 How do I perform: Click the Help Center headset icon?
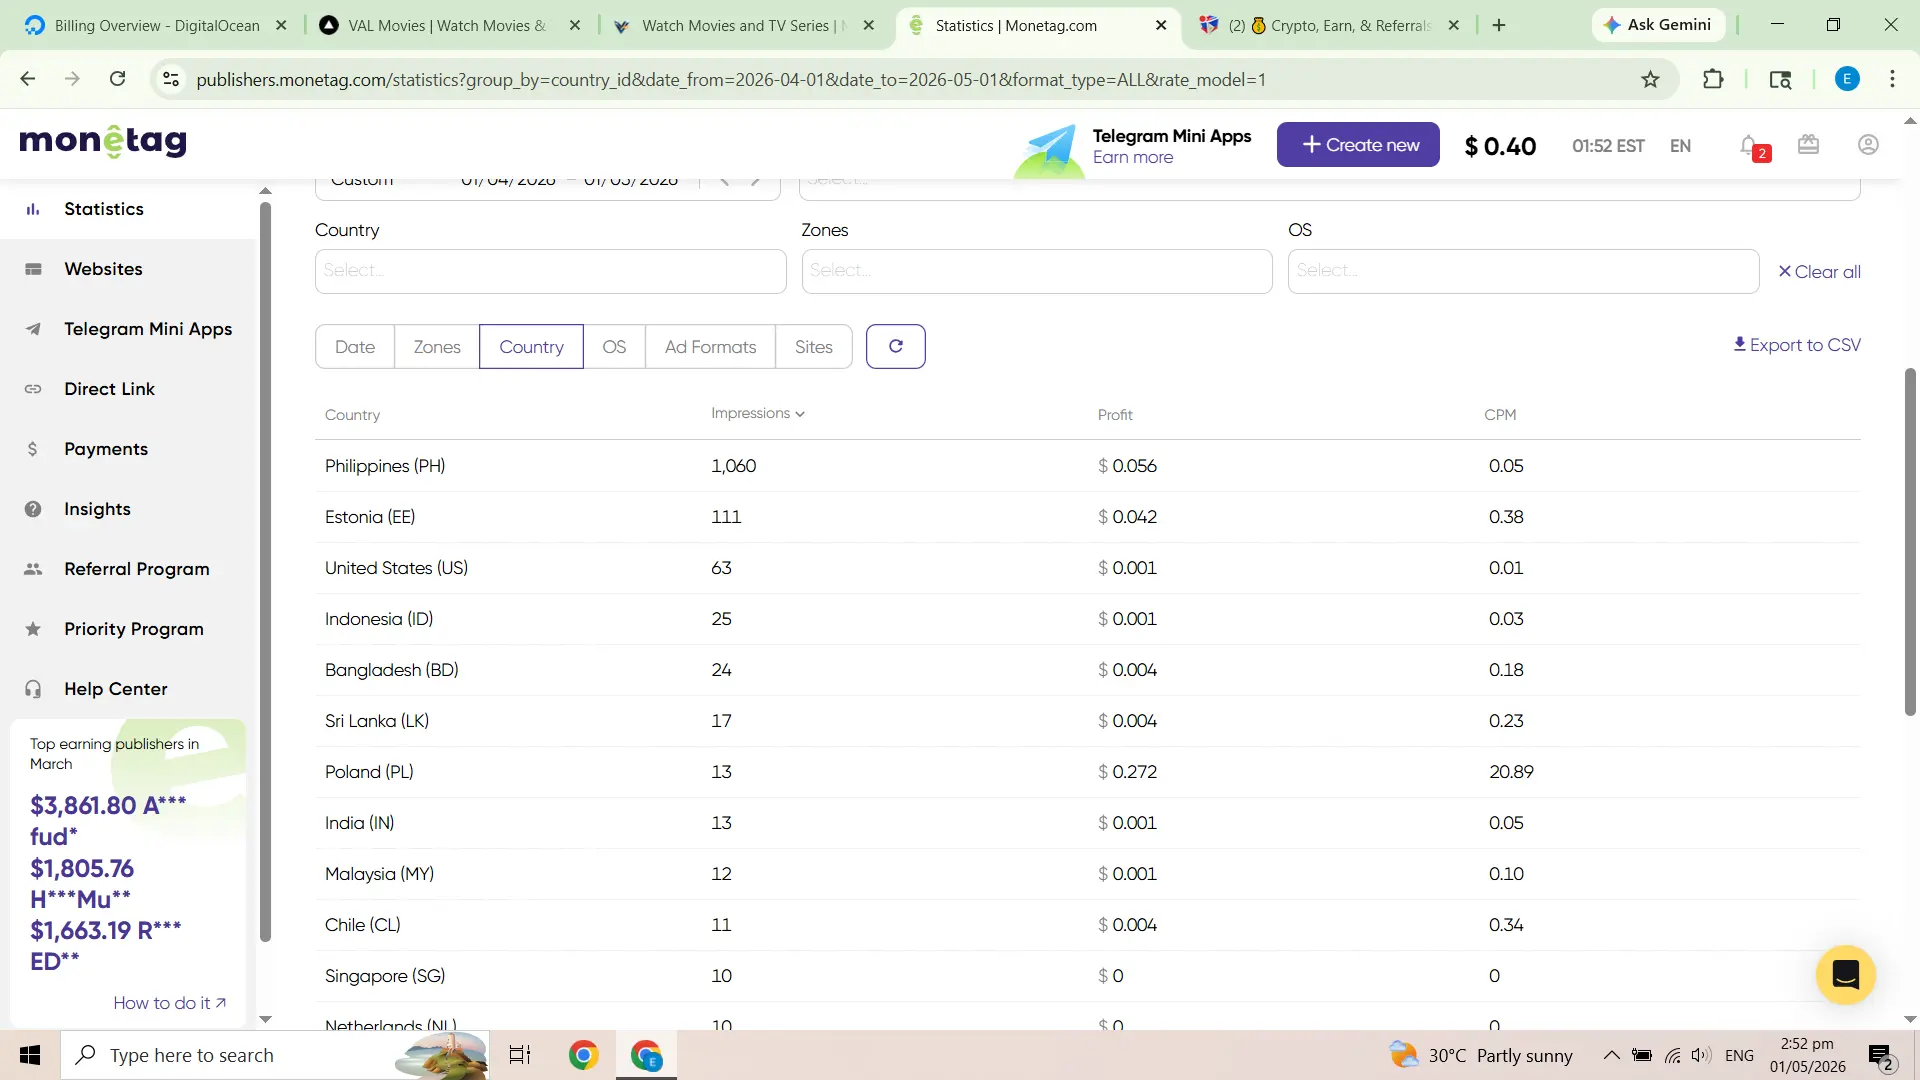pos(33,689)
